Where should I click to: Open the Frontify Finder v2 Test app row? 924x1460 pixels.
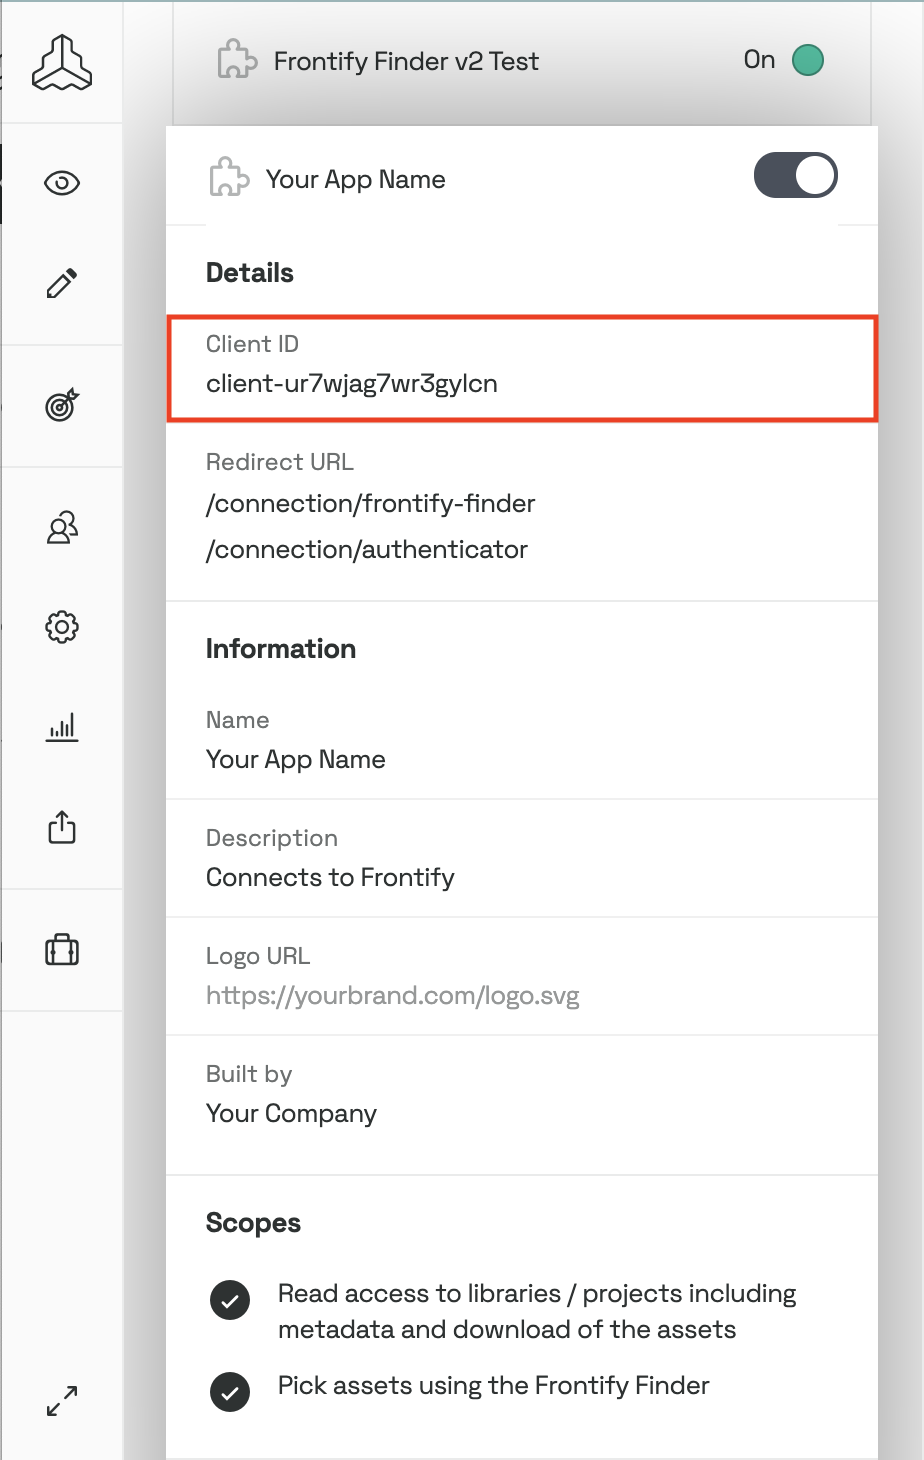pyautogui.click(x=522, y=62)
